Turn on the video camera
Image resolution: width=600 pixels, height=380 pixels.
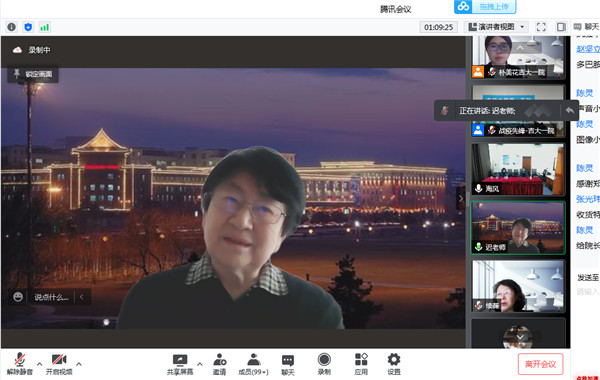point(59,364)
